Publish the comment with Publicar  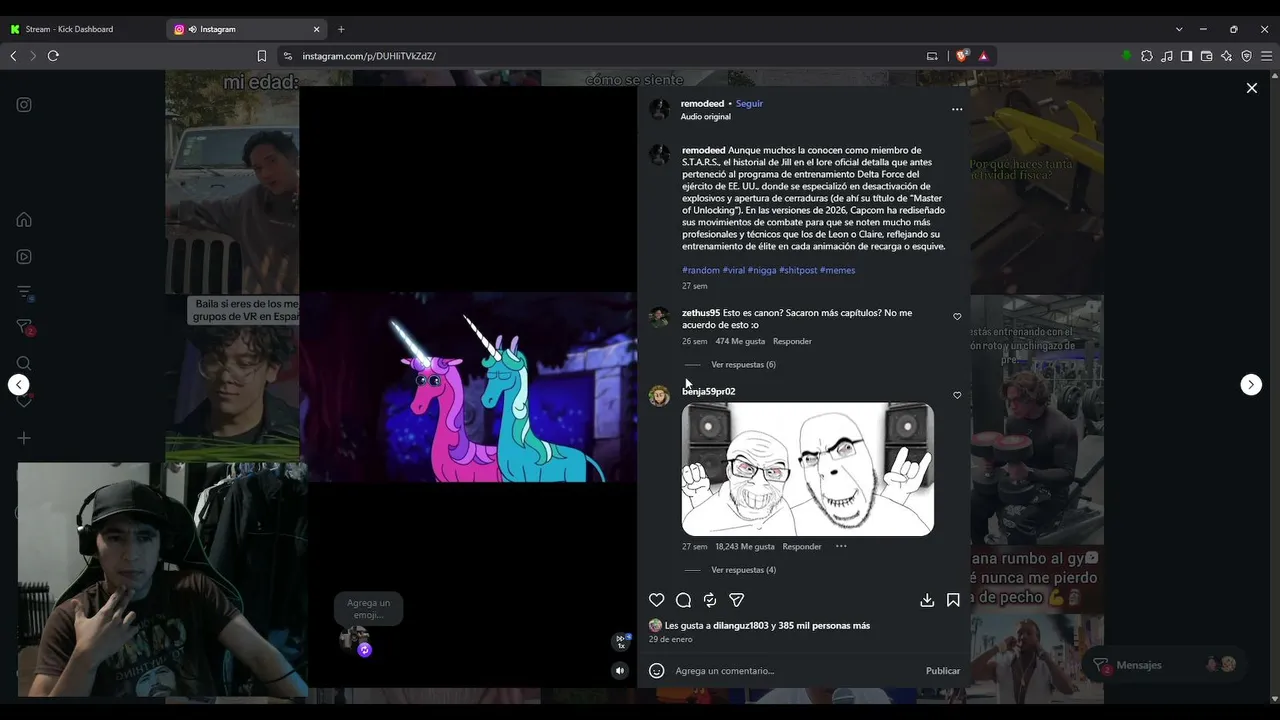pos(943,671)
